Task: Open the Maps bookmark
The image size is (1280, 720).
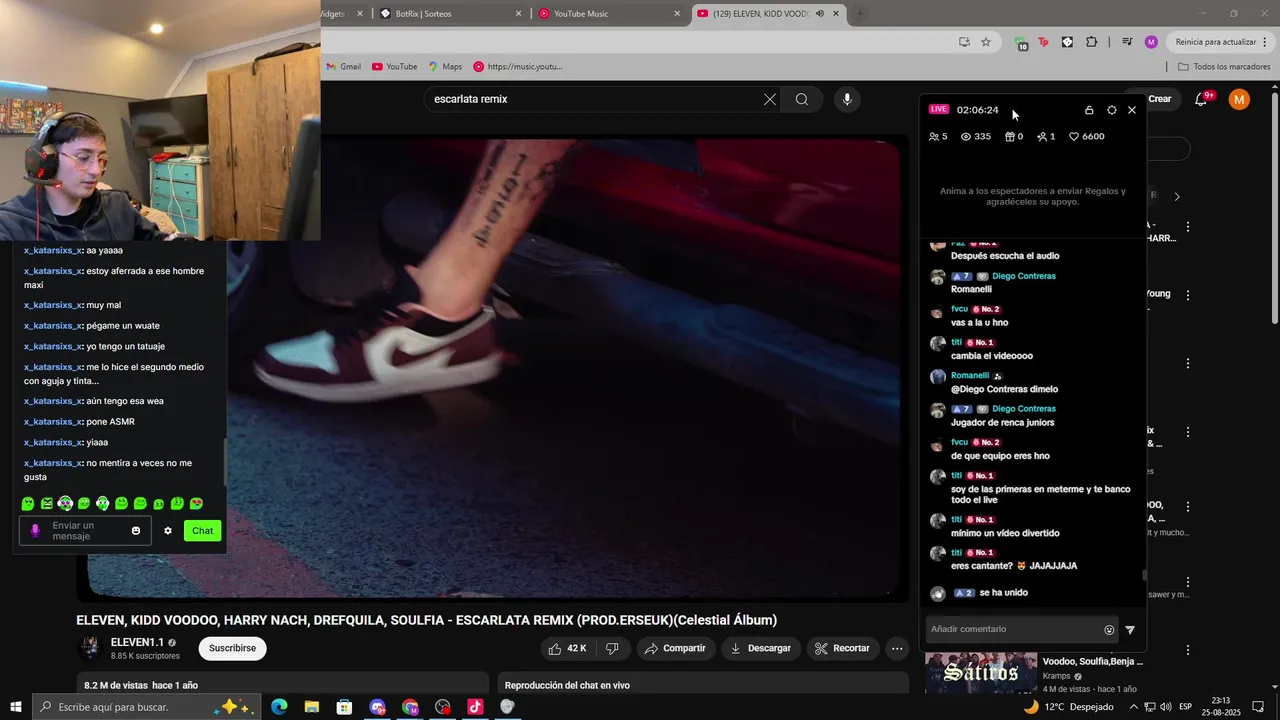Action: (x=445, y=67)
